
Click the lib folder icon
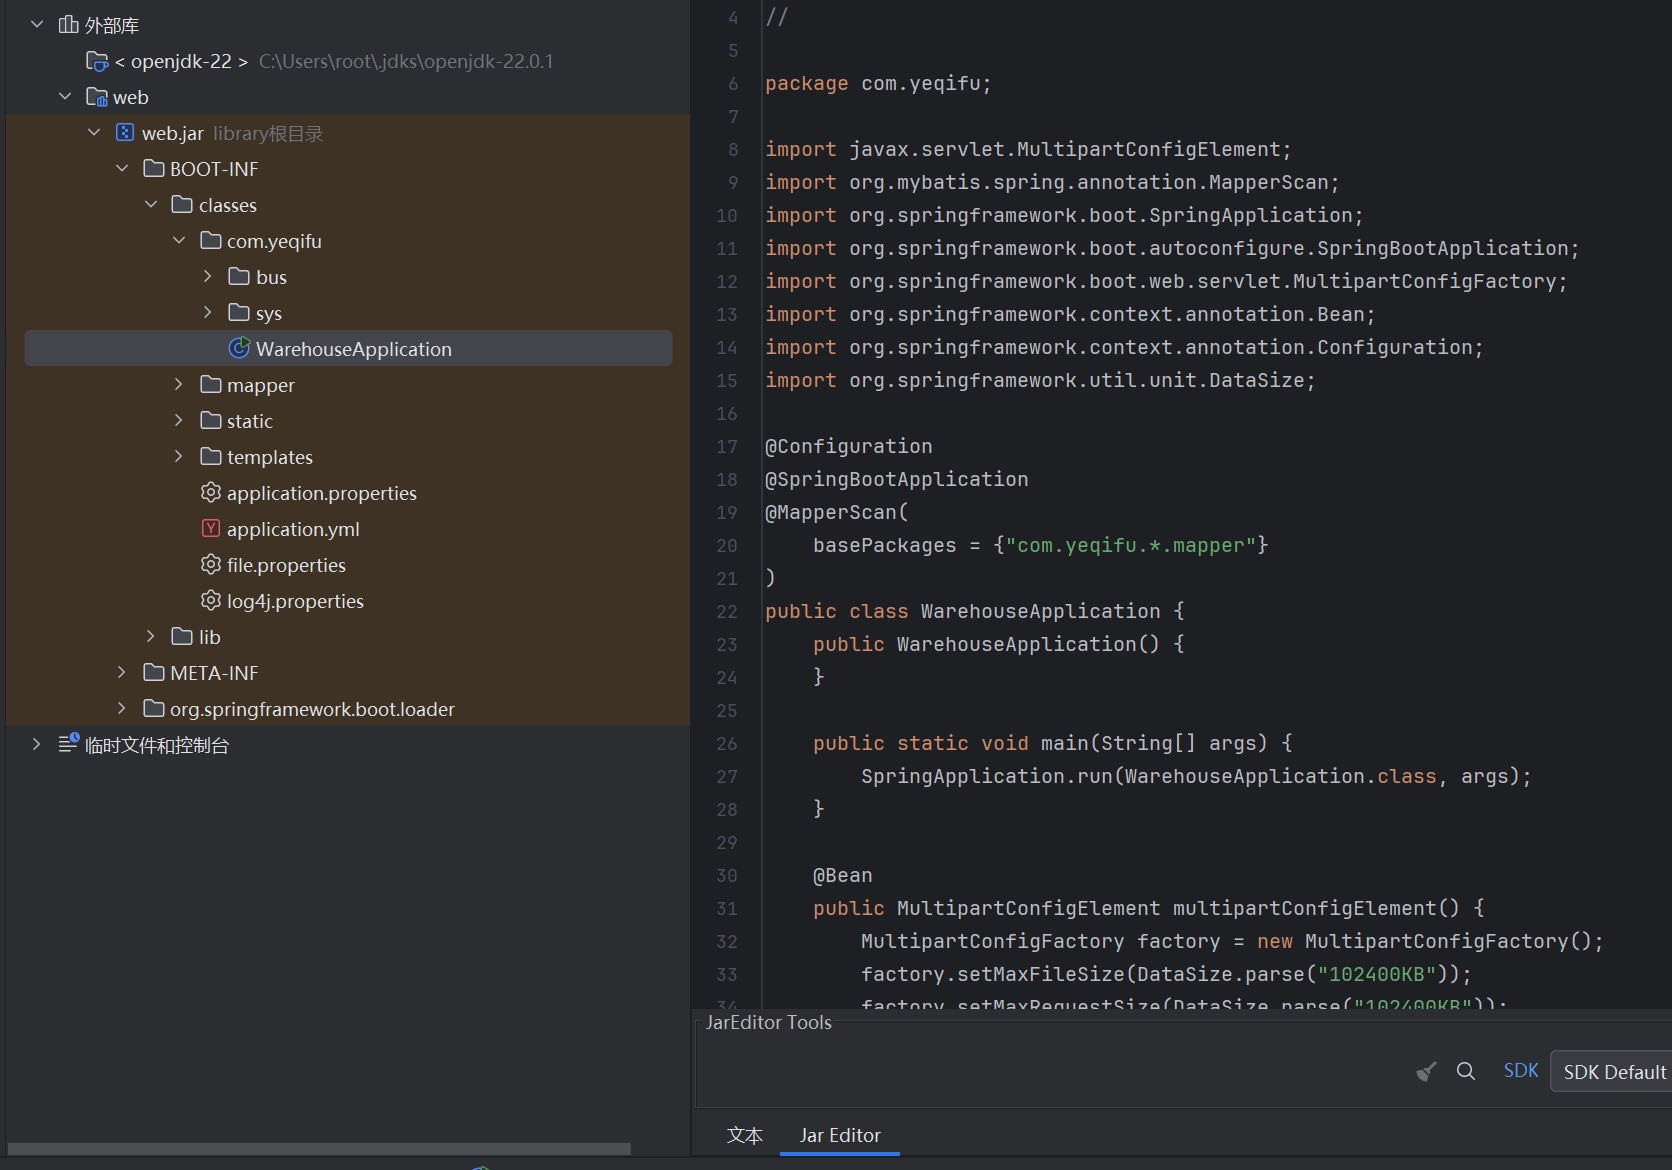[x=182, y=636]
